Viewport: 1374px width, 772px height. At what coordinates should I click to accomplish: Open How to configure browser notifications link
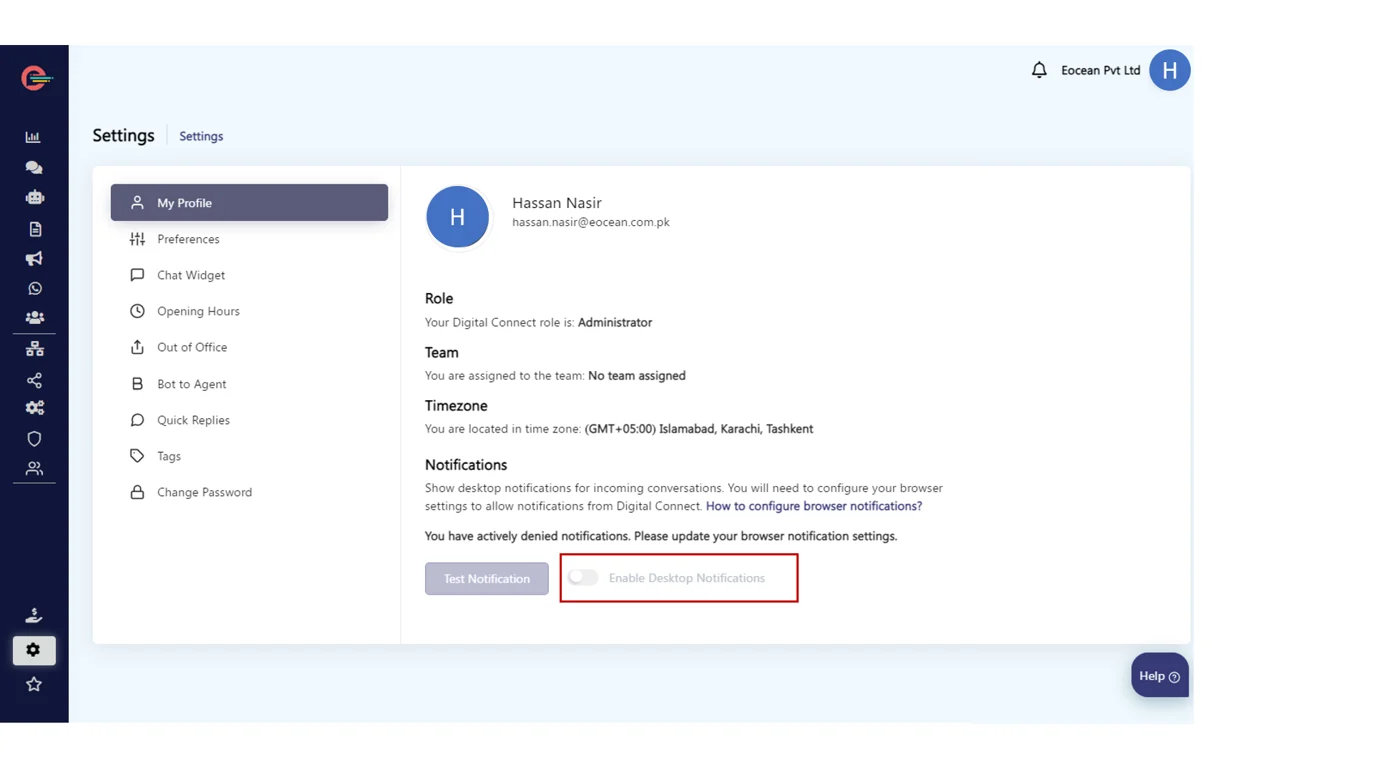pos(813,506)
